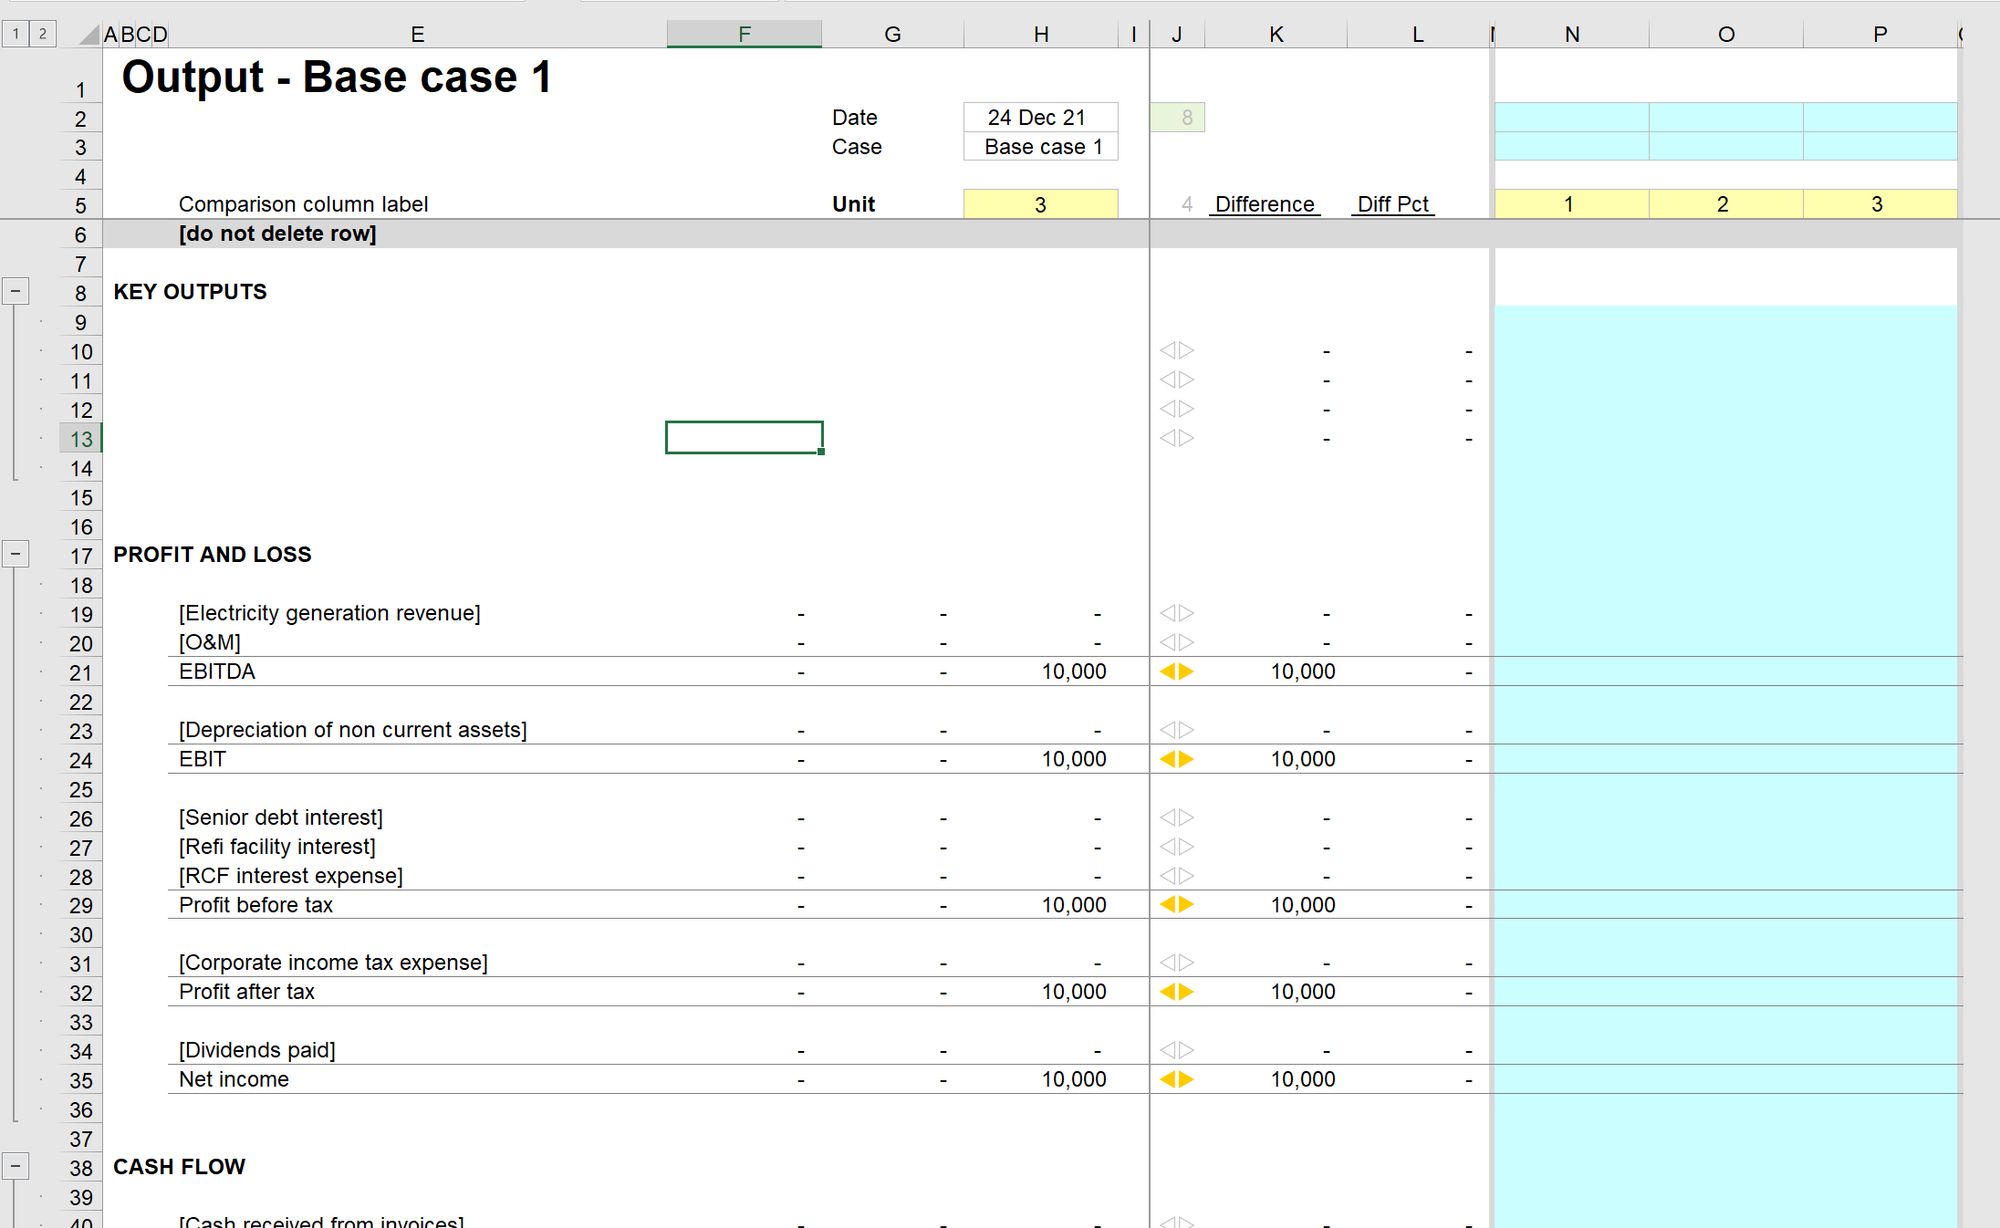Click grey arrows on Electricity generation revenue row
This screenshot has width=2000, height=1228.
coord(1177,613)
